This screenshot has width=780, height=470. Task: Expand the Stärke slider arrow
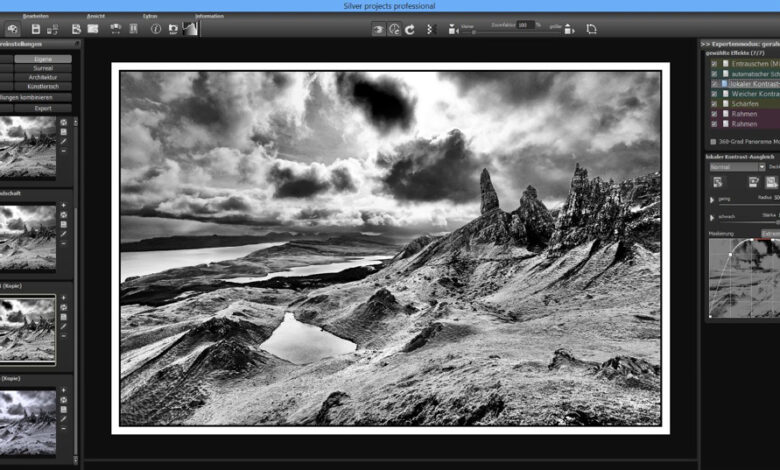pyautogui.click(x=712, y=218)
